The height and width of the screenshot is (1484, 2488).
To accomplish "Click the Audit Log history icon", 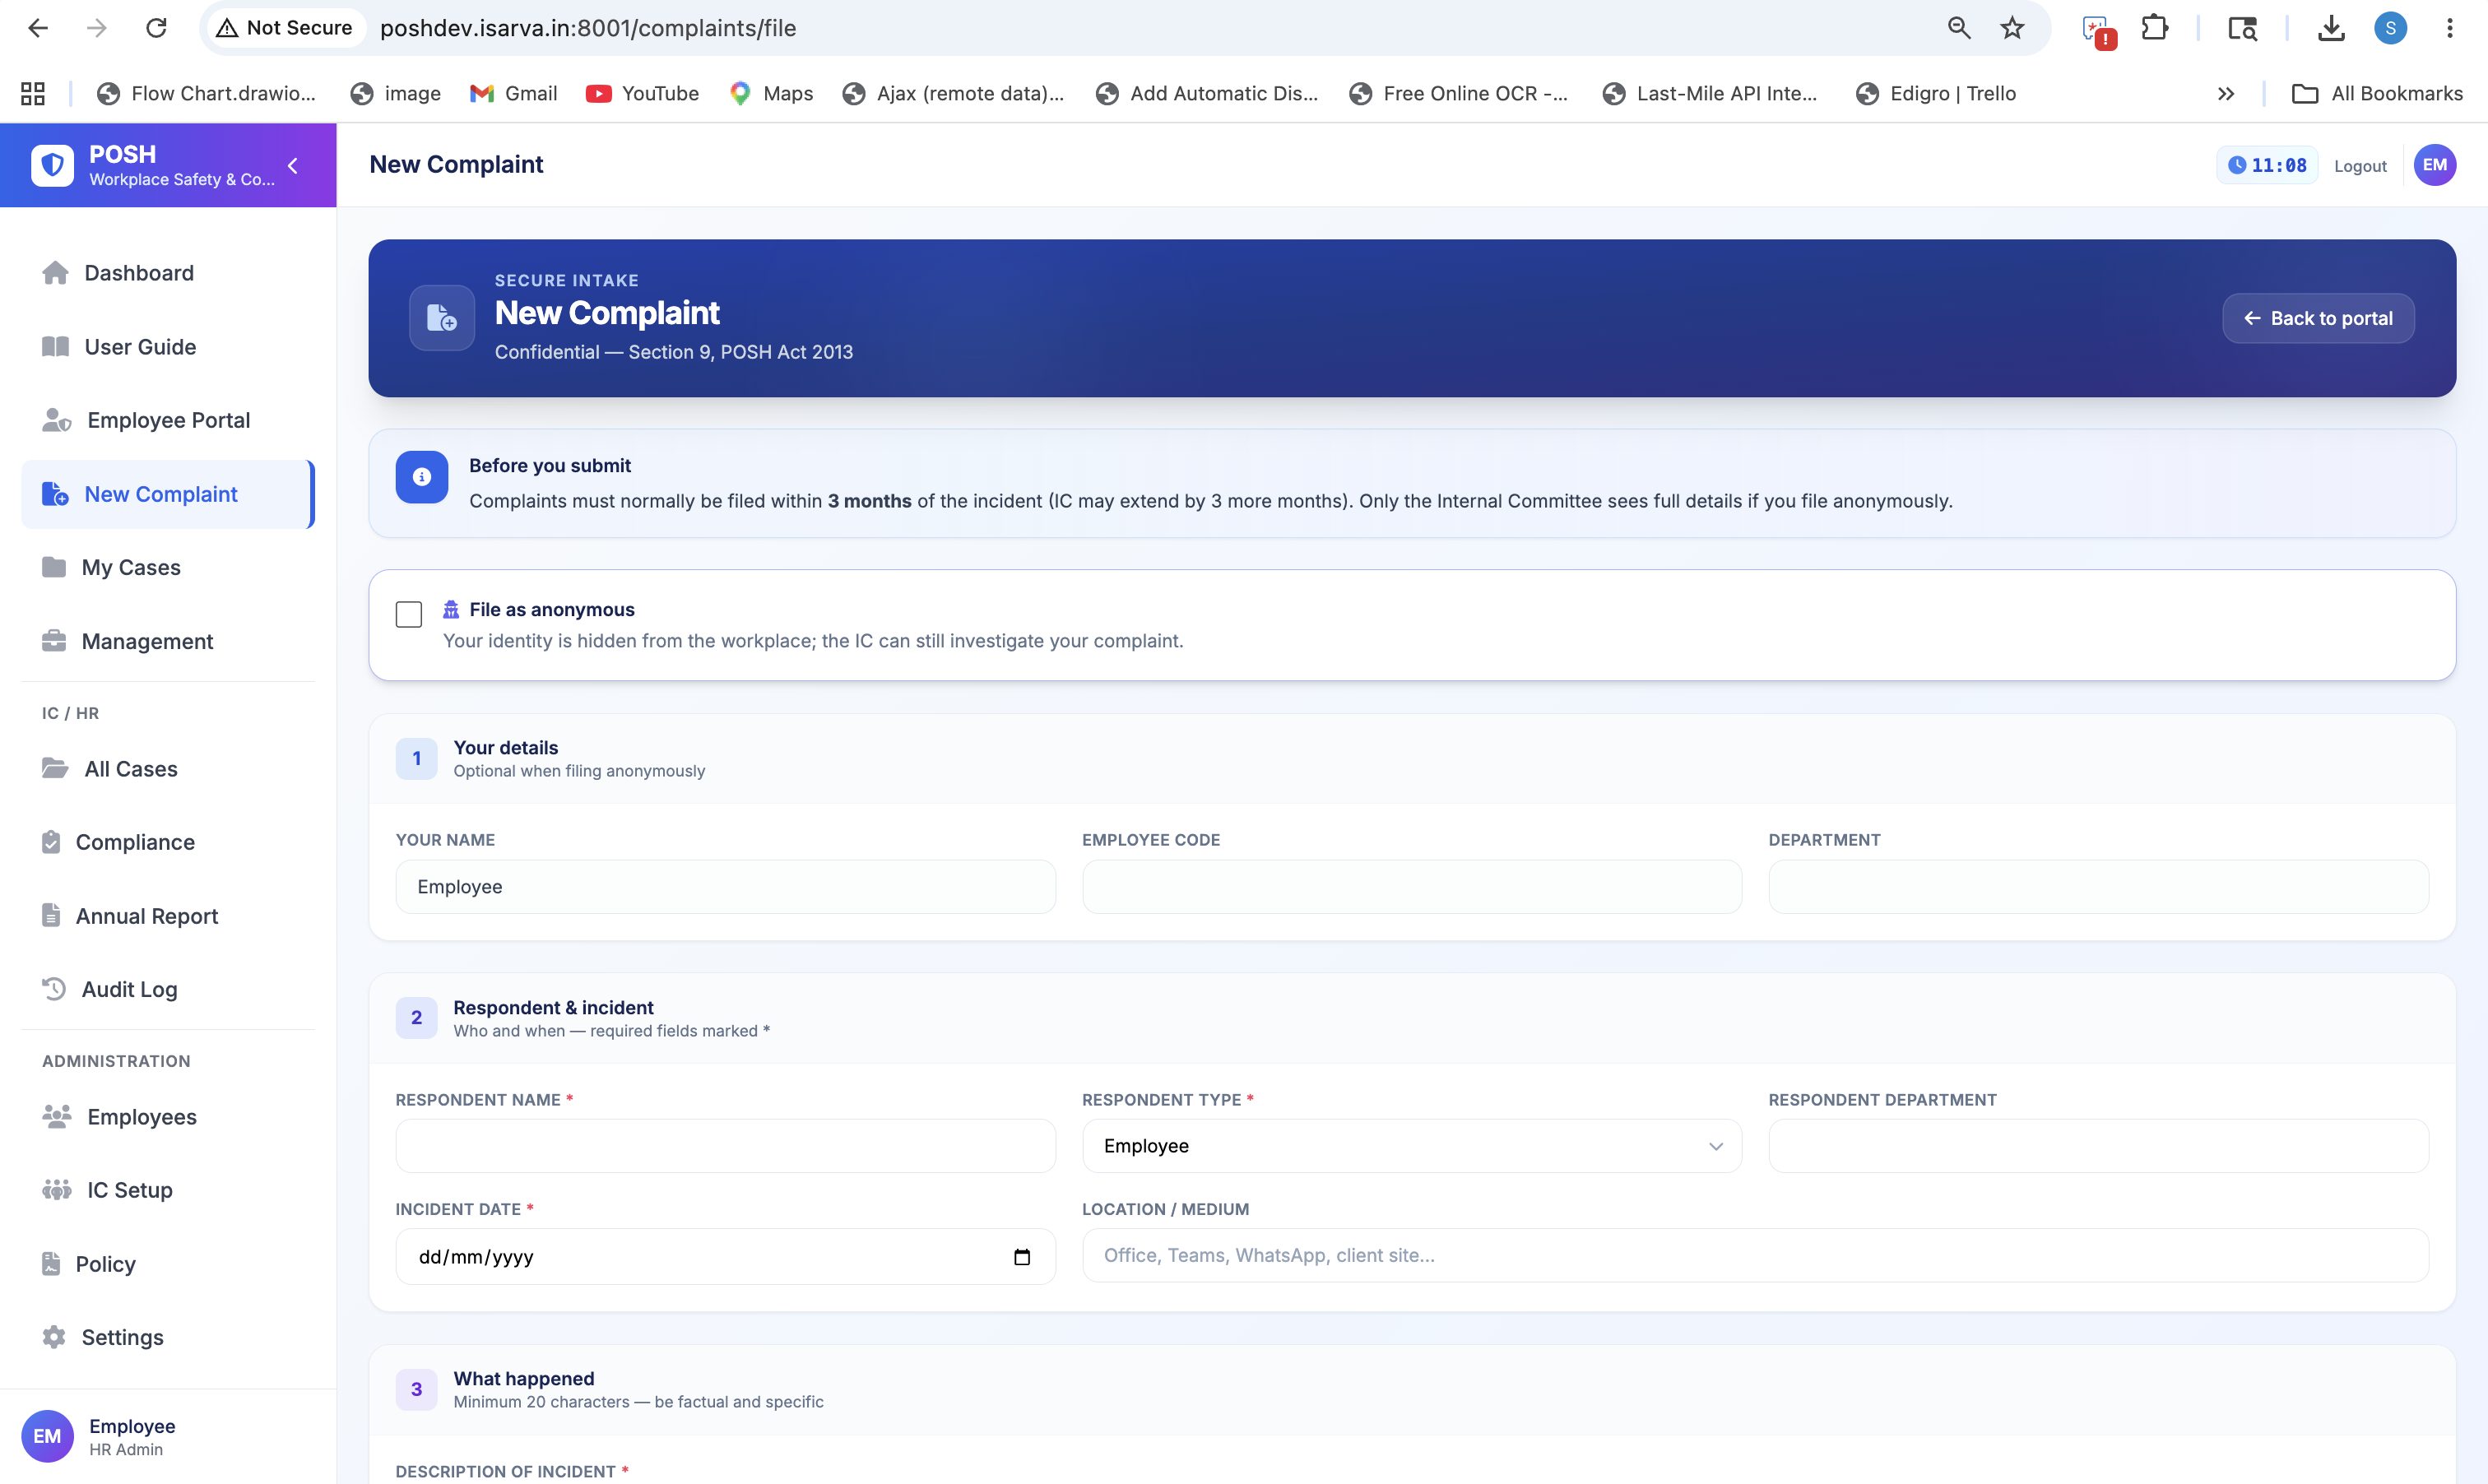I will [x=54, y=989].
